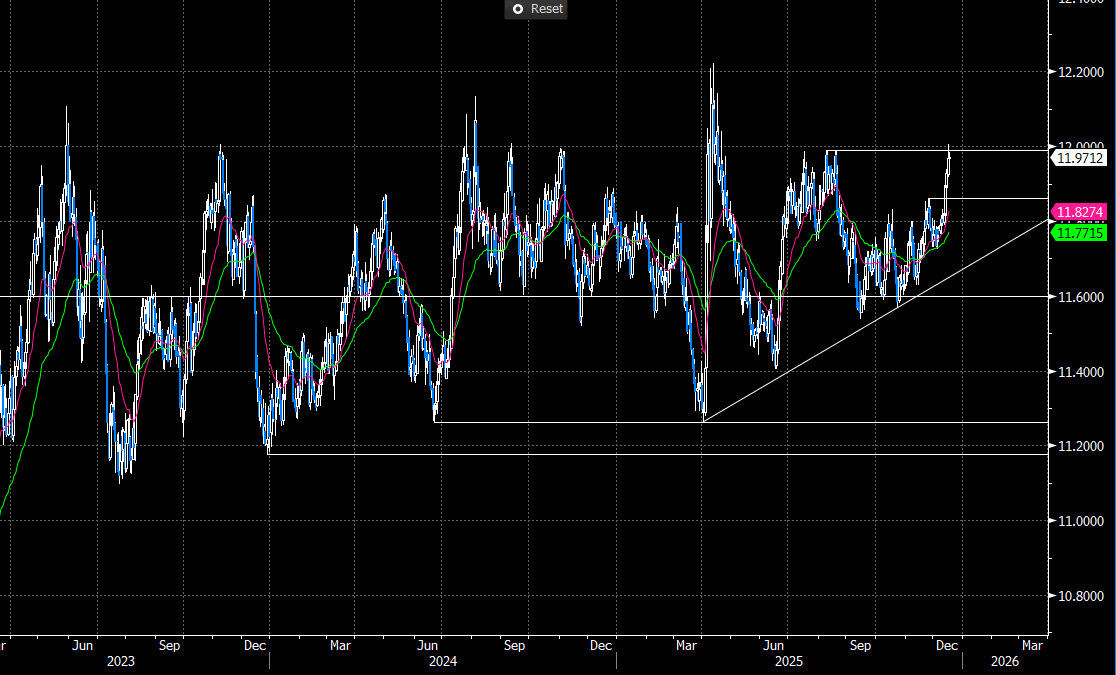The width and height of the screenshot is (1116, 675).
Task: Click the 2025 year label on time axis
Action: tap(789, 661)
